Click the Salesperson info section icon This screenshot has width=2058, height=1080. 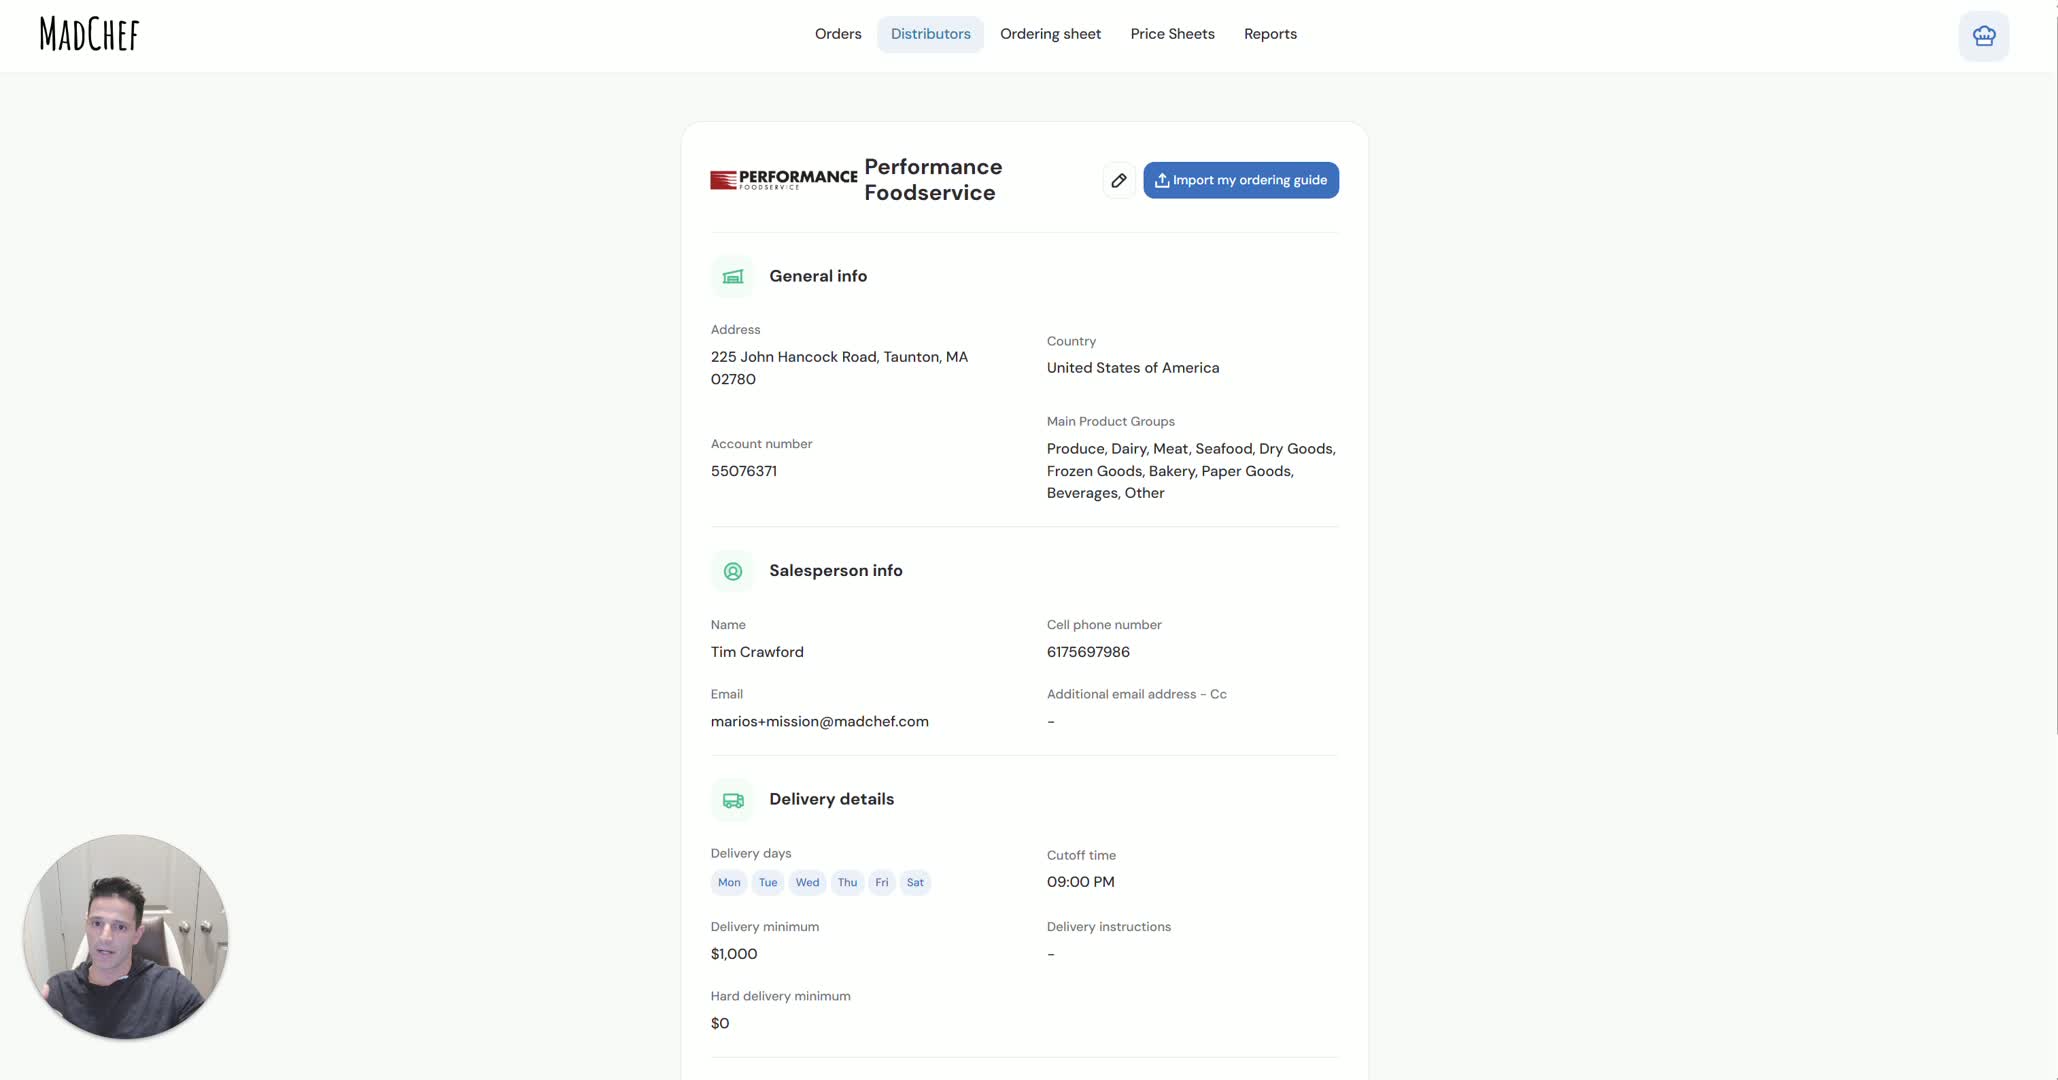pyautogui.click(x=733, y=571)
